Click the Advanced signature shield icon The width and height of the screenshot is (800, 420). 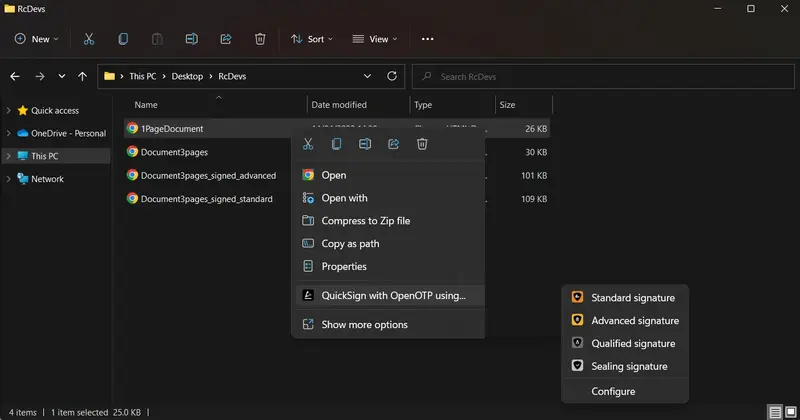click(x=577, y=320)
